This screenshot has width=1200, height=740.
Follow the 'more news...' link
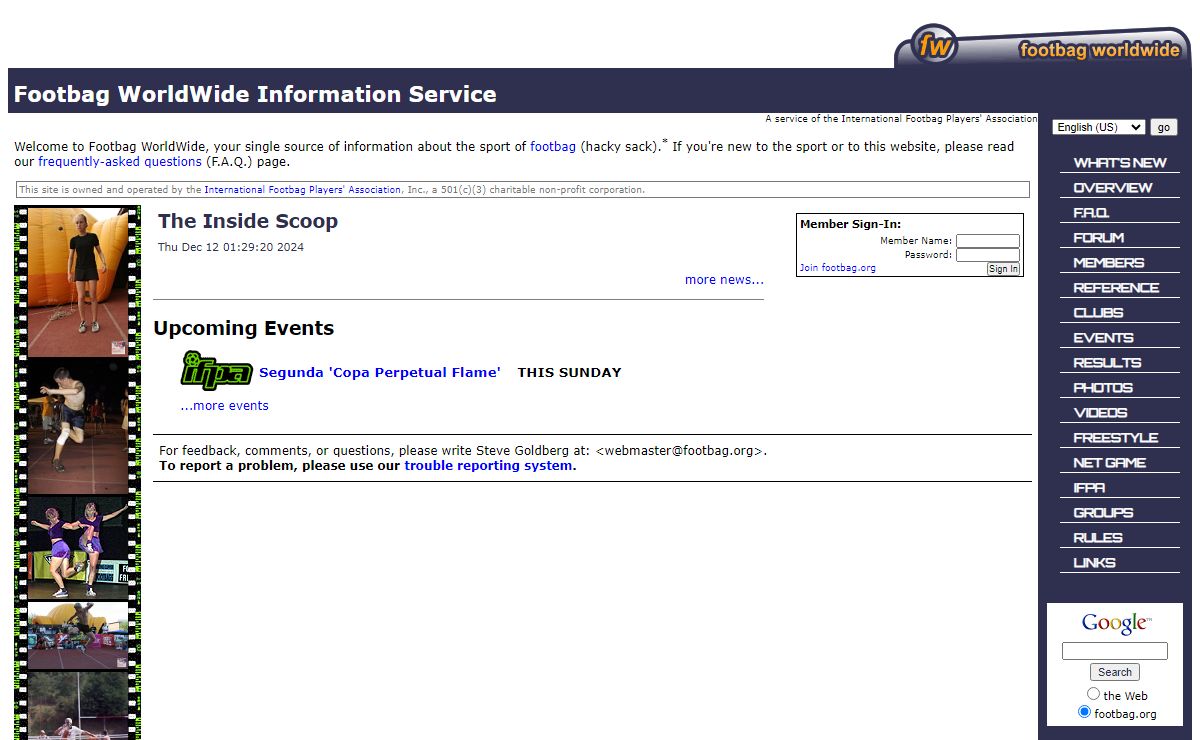(724, 280)
